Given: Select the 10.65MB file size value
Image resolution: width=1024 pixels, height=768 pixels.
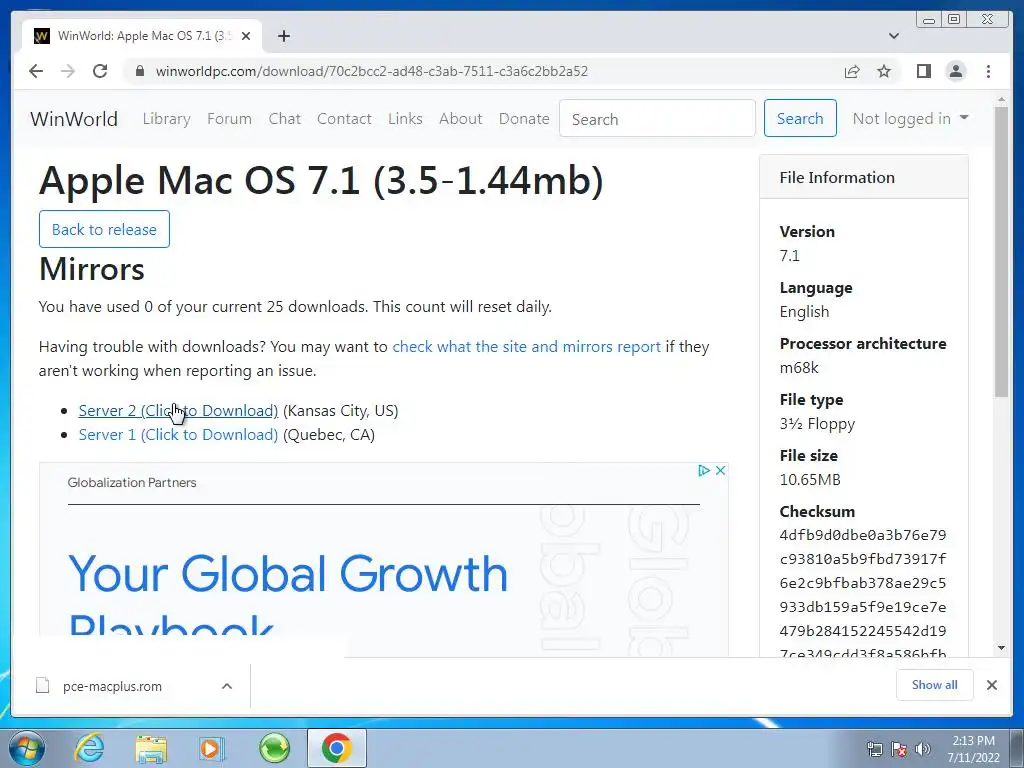Looking at the screenshot, I should (810, 480).
